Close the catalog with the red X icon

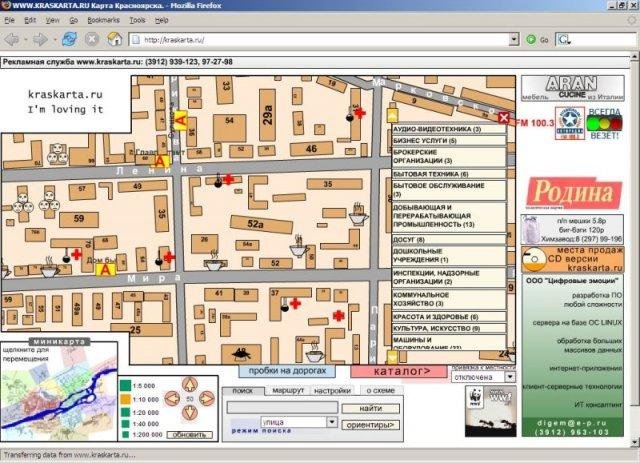504,118
